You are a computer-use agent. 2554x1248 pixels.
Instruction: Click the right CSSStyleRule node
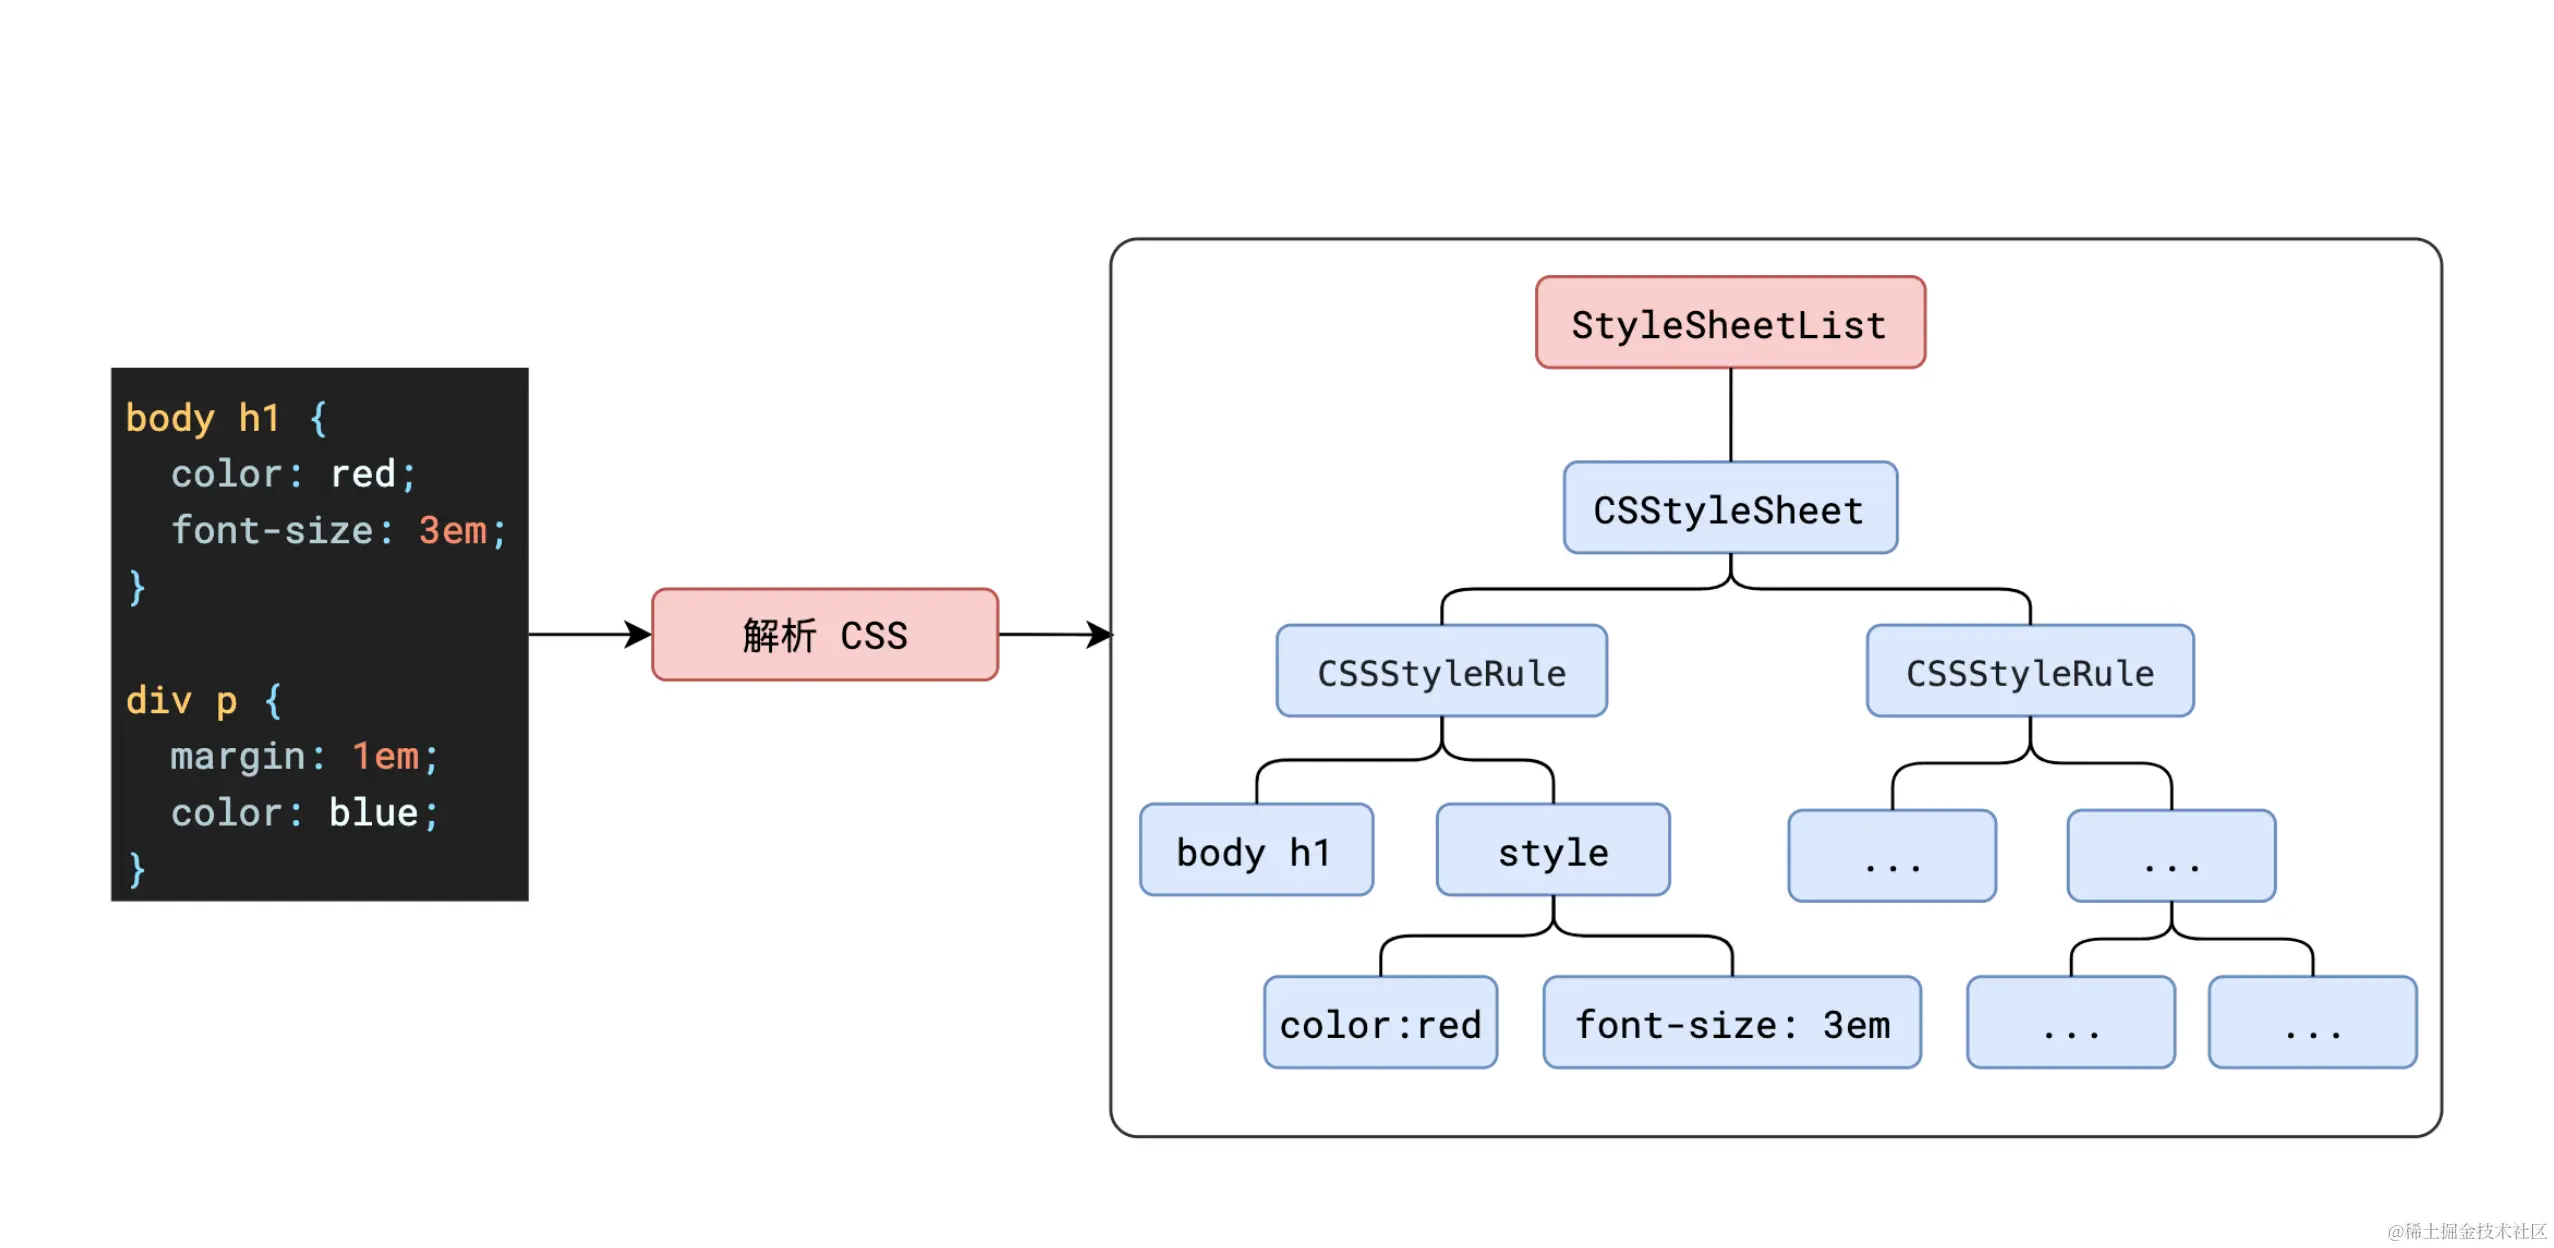(x=2029, y=672)
